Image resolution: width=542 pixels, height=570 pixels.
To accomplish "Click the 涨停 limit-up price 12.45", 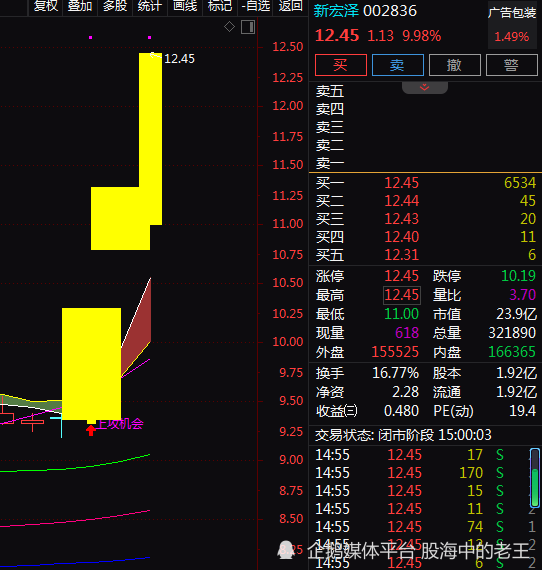I will [402, 276].
